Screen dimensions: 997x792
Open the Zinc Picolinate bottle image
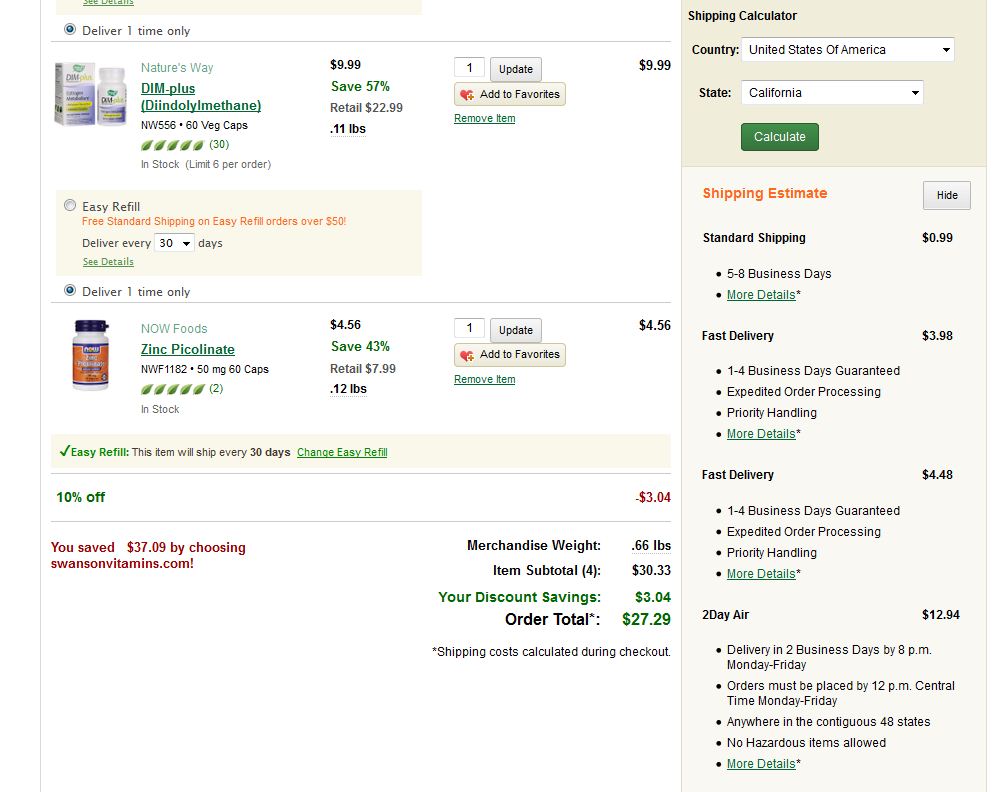coord(91,355)
